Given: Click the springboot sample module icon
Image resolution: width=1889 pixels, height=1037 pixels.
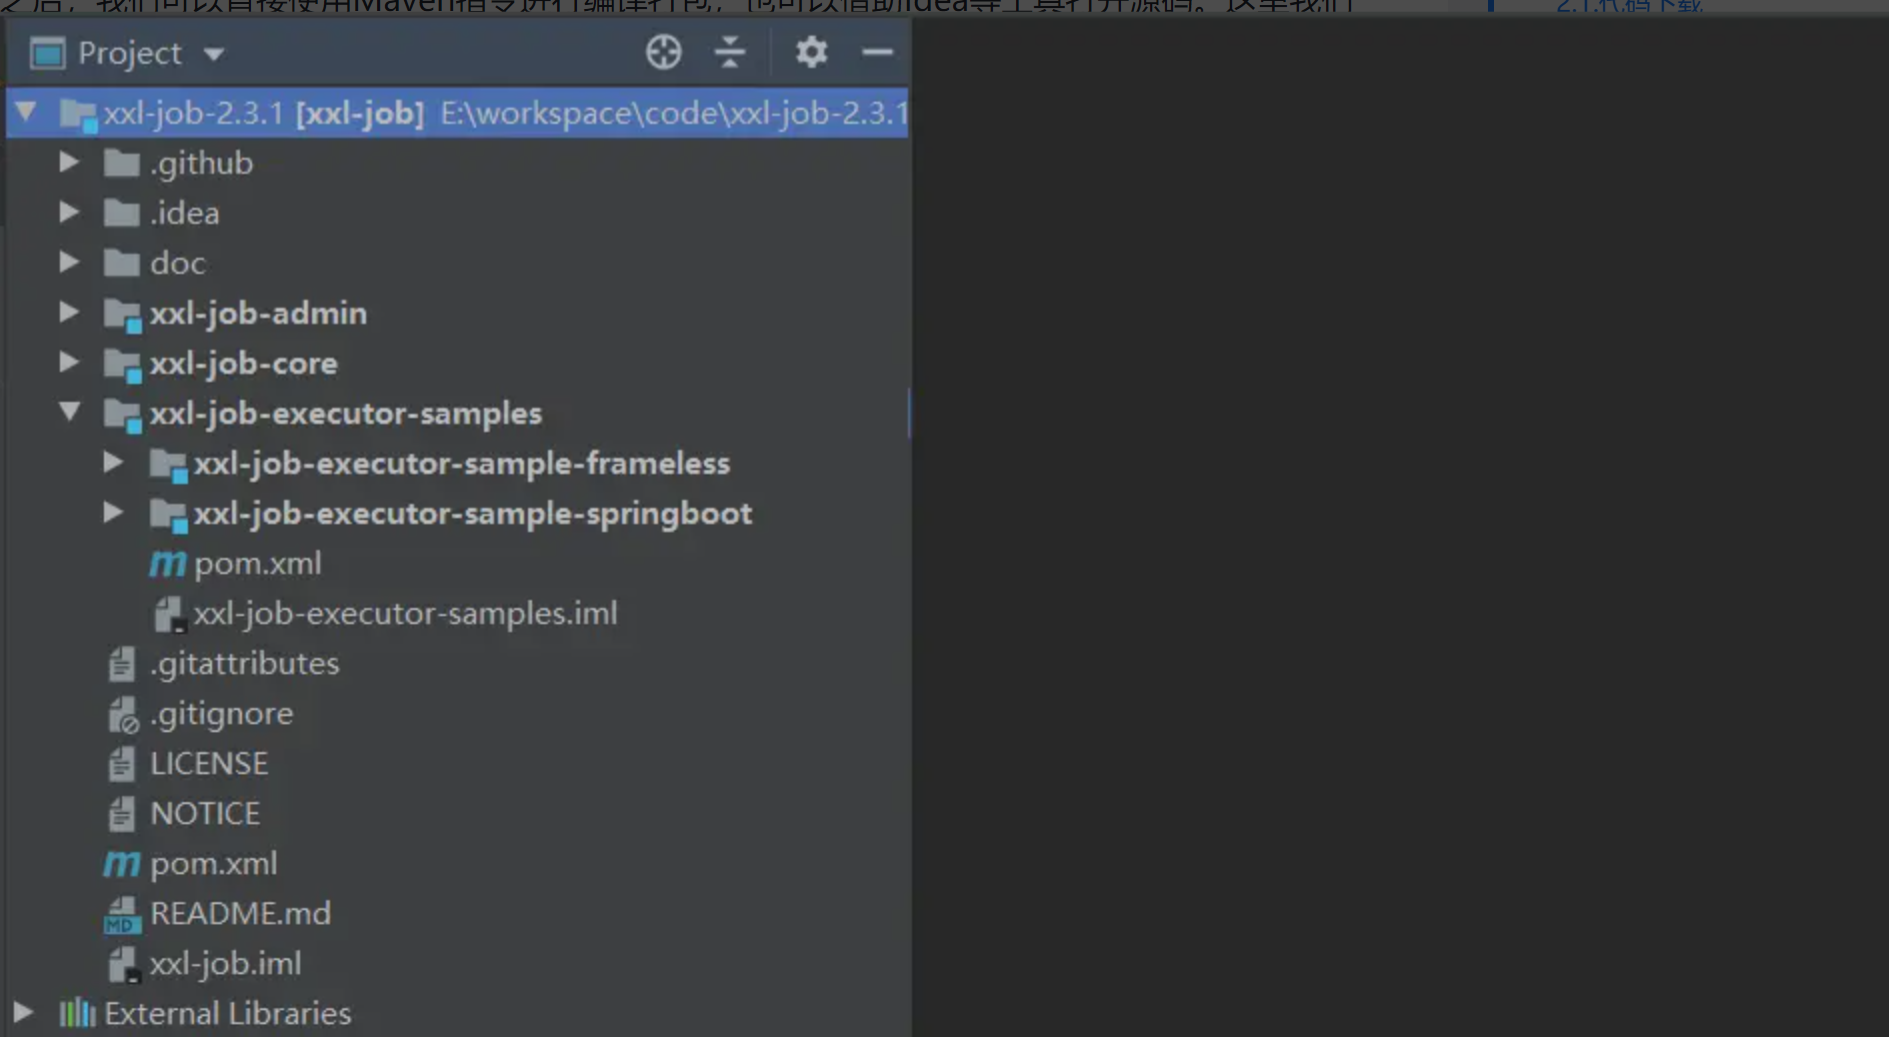Looking at the screenshot, I should click(x=168, y=515).
